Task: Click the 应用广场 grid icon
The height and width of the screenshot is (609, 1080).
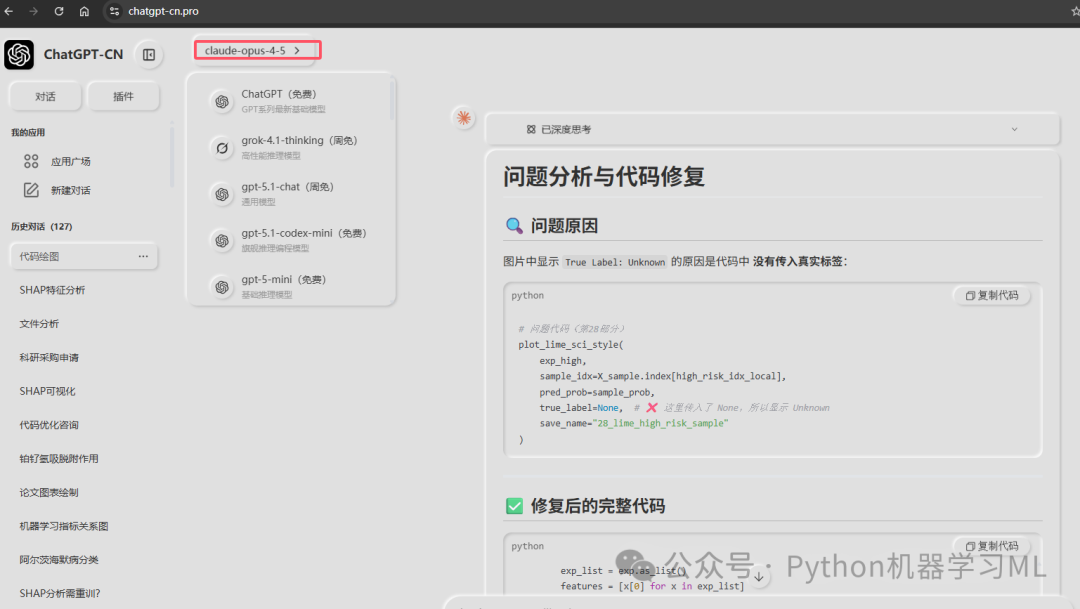Action: pos(31,161)
